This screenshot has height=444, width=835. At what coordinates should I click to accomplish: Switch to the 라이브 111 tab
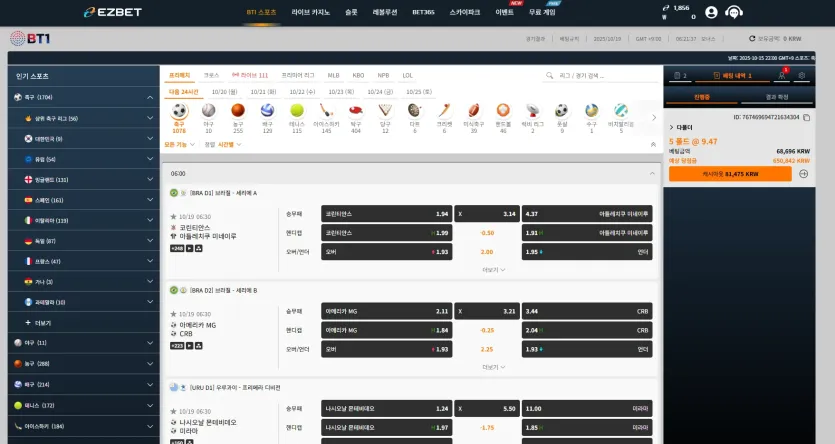tap(250, 76)
